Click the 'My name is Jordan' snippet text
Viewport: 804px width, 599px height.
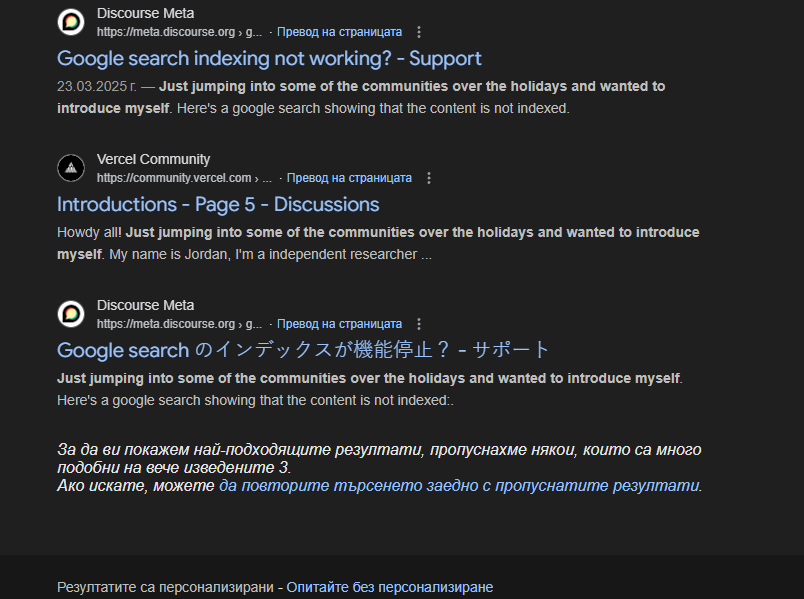170,254
